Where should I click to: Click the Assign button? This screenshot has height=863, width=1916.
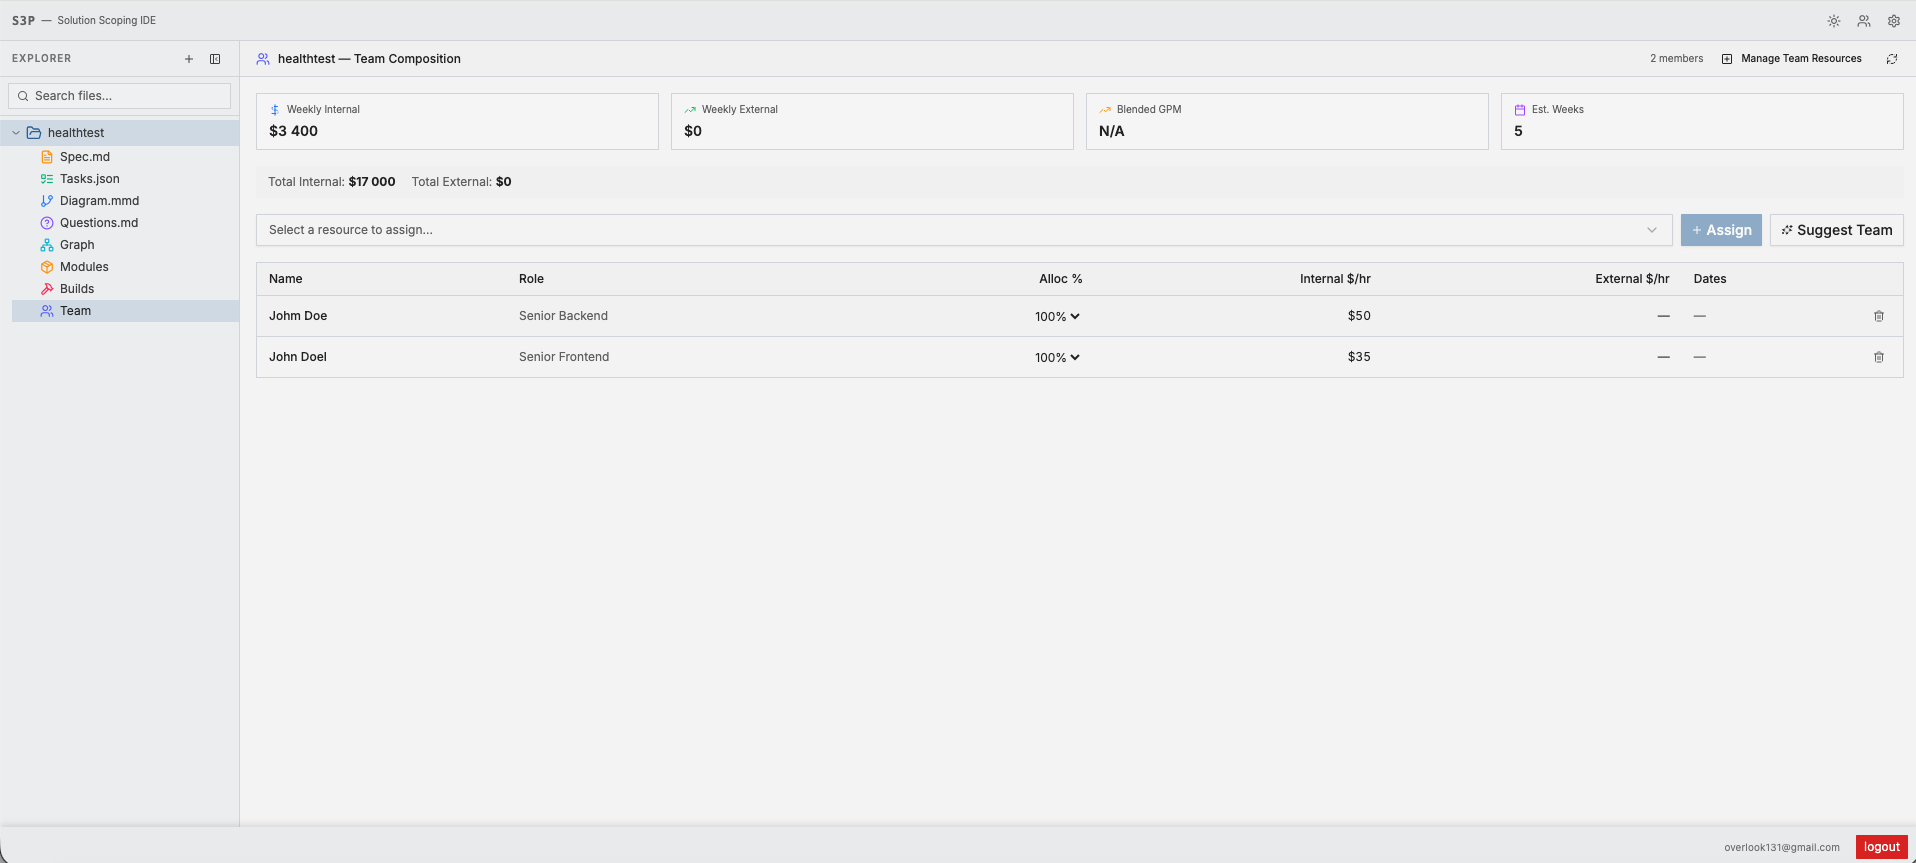point(1721,230)
